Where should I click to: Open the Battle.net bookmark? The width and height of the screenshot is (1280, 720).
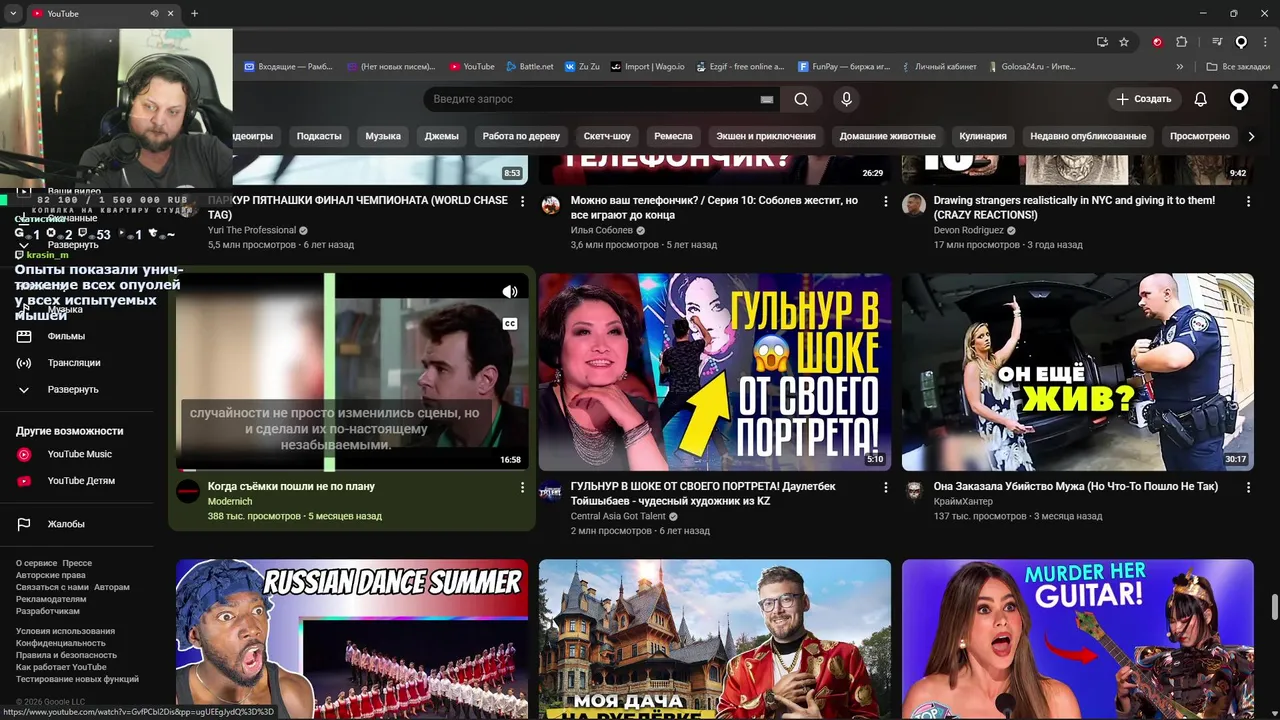529,67
